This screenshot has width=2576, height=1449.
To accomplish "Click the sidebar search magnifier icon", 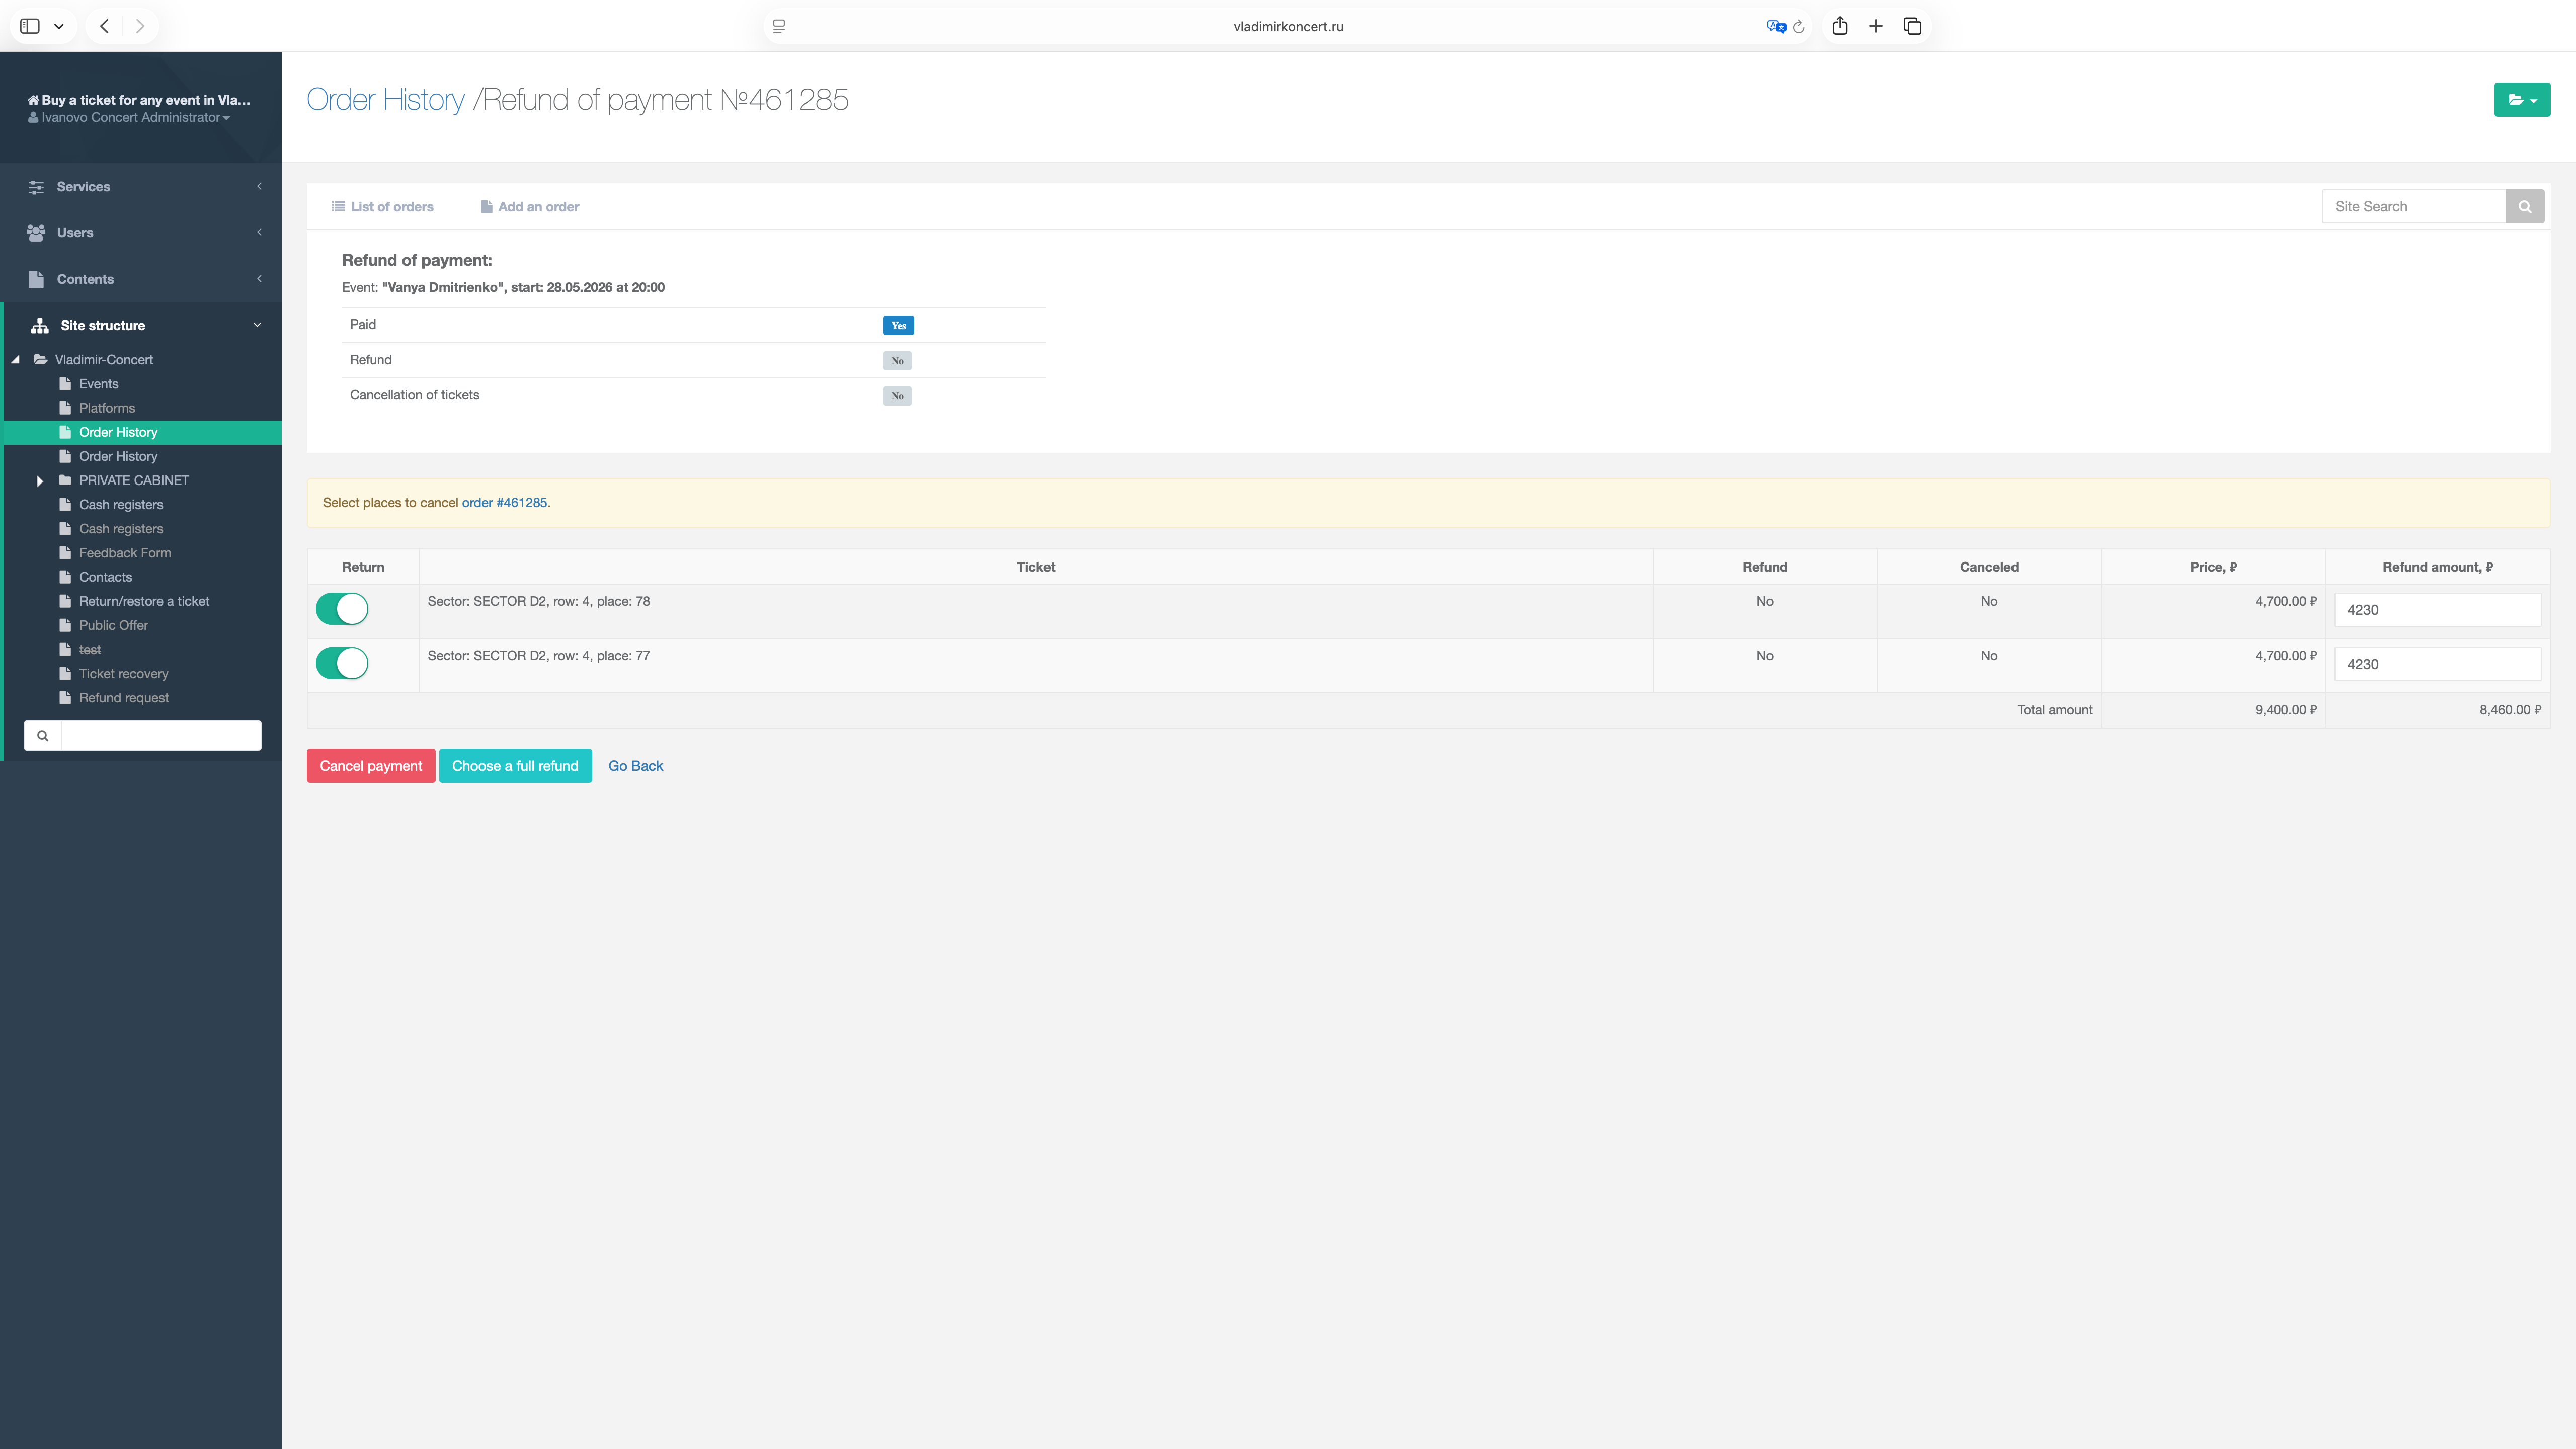I will (x=43, y=735).
